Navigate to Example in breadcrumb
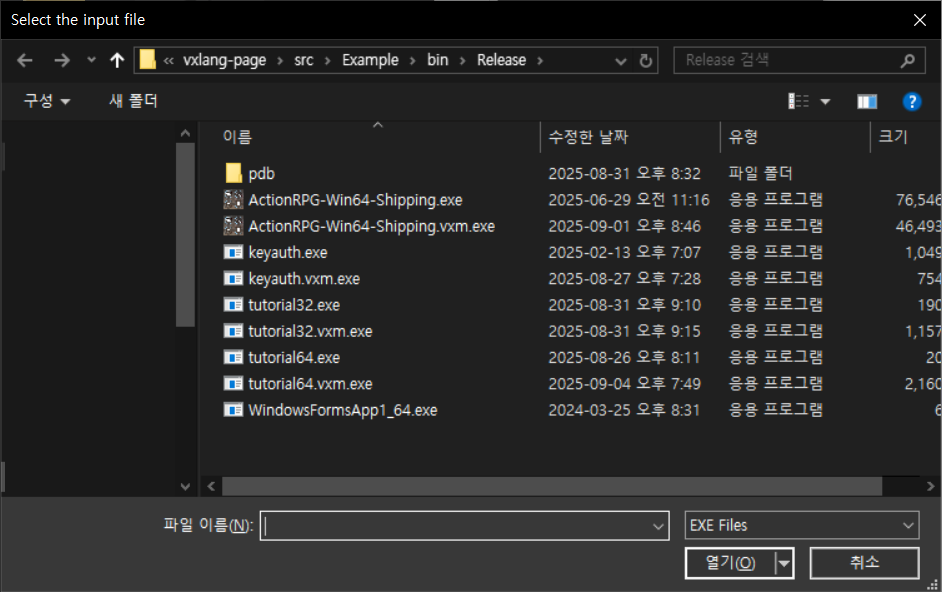Image resolution: width=942 pixels, height=592 pixels. pos(370,60)
